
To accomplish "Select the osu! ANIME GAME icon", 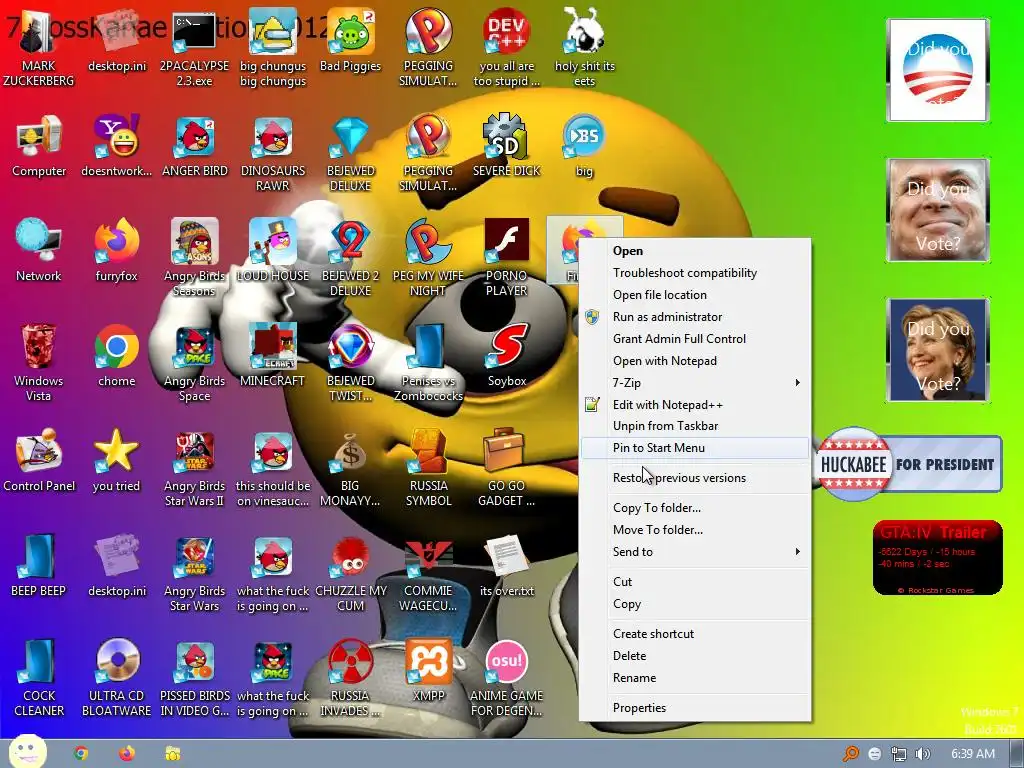I will 507,679.
